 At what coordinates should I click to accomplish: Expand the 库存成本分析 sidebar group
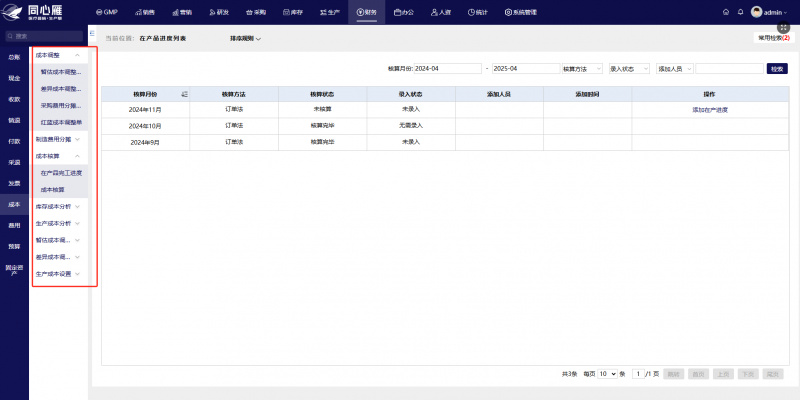pos(58,207)
